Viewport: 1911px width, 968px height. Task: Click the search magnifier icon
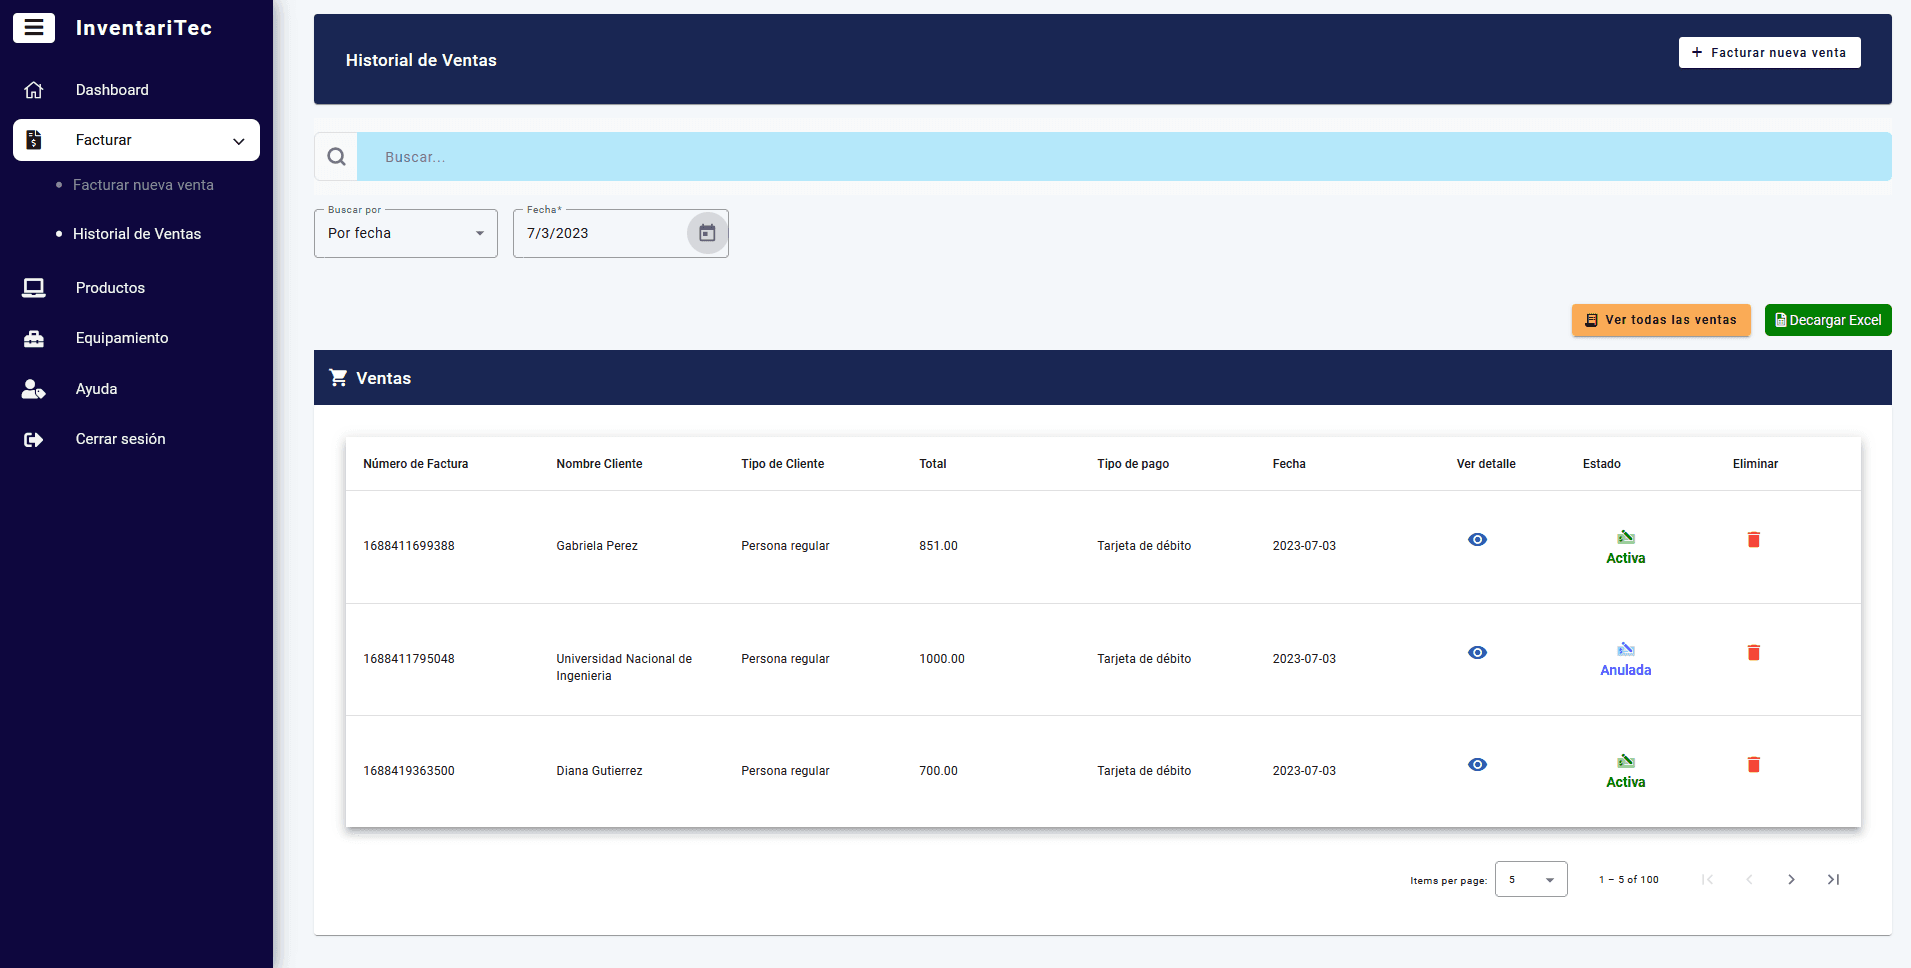click(337, 157)
